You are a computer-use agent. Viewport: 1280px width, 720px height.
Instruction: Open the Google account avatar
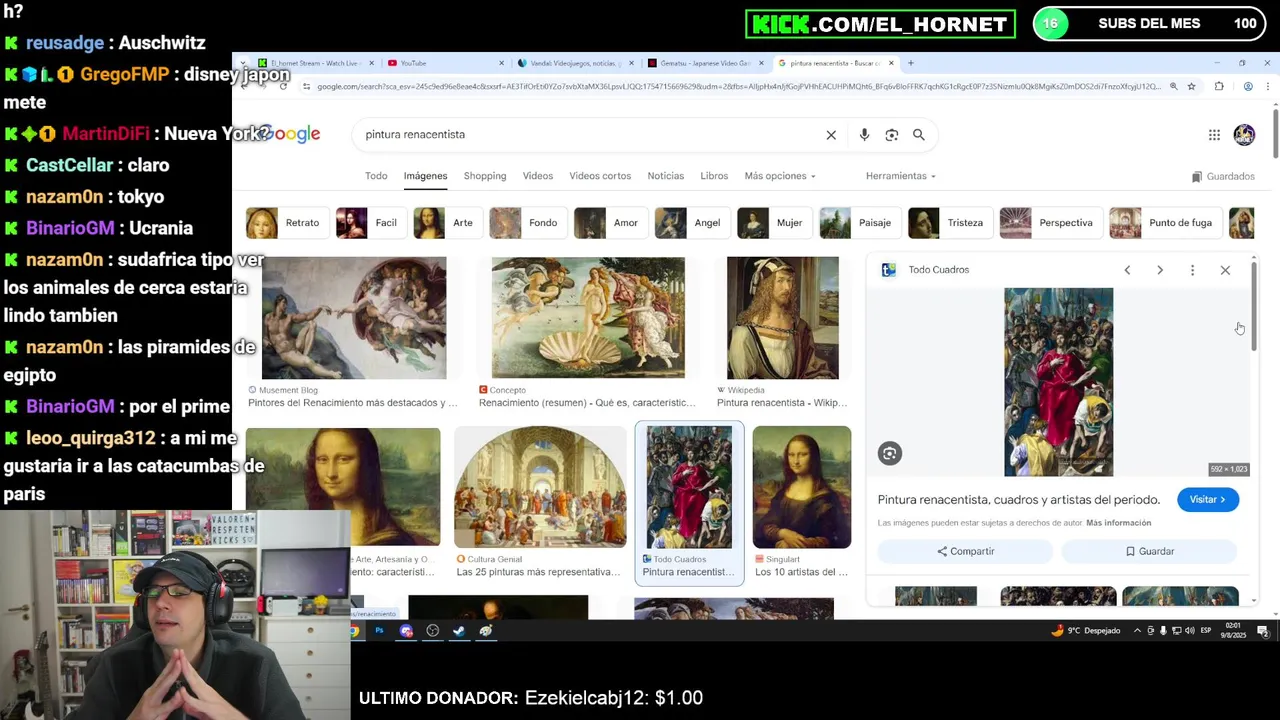coord(1244,134)
